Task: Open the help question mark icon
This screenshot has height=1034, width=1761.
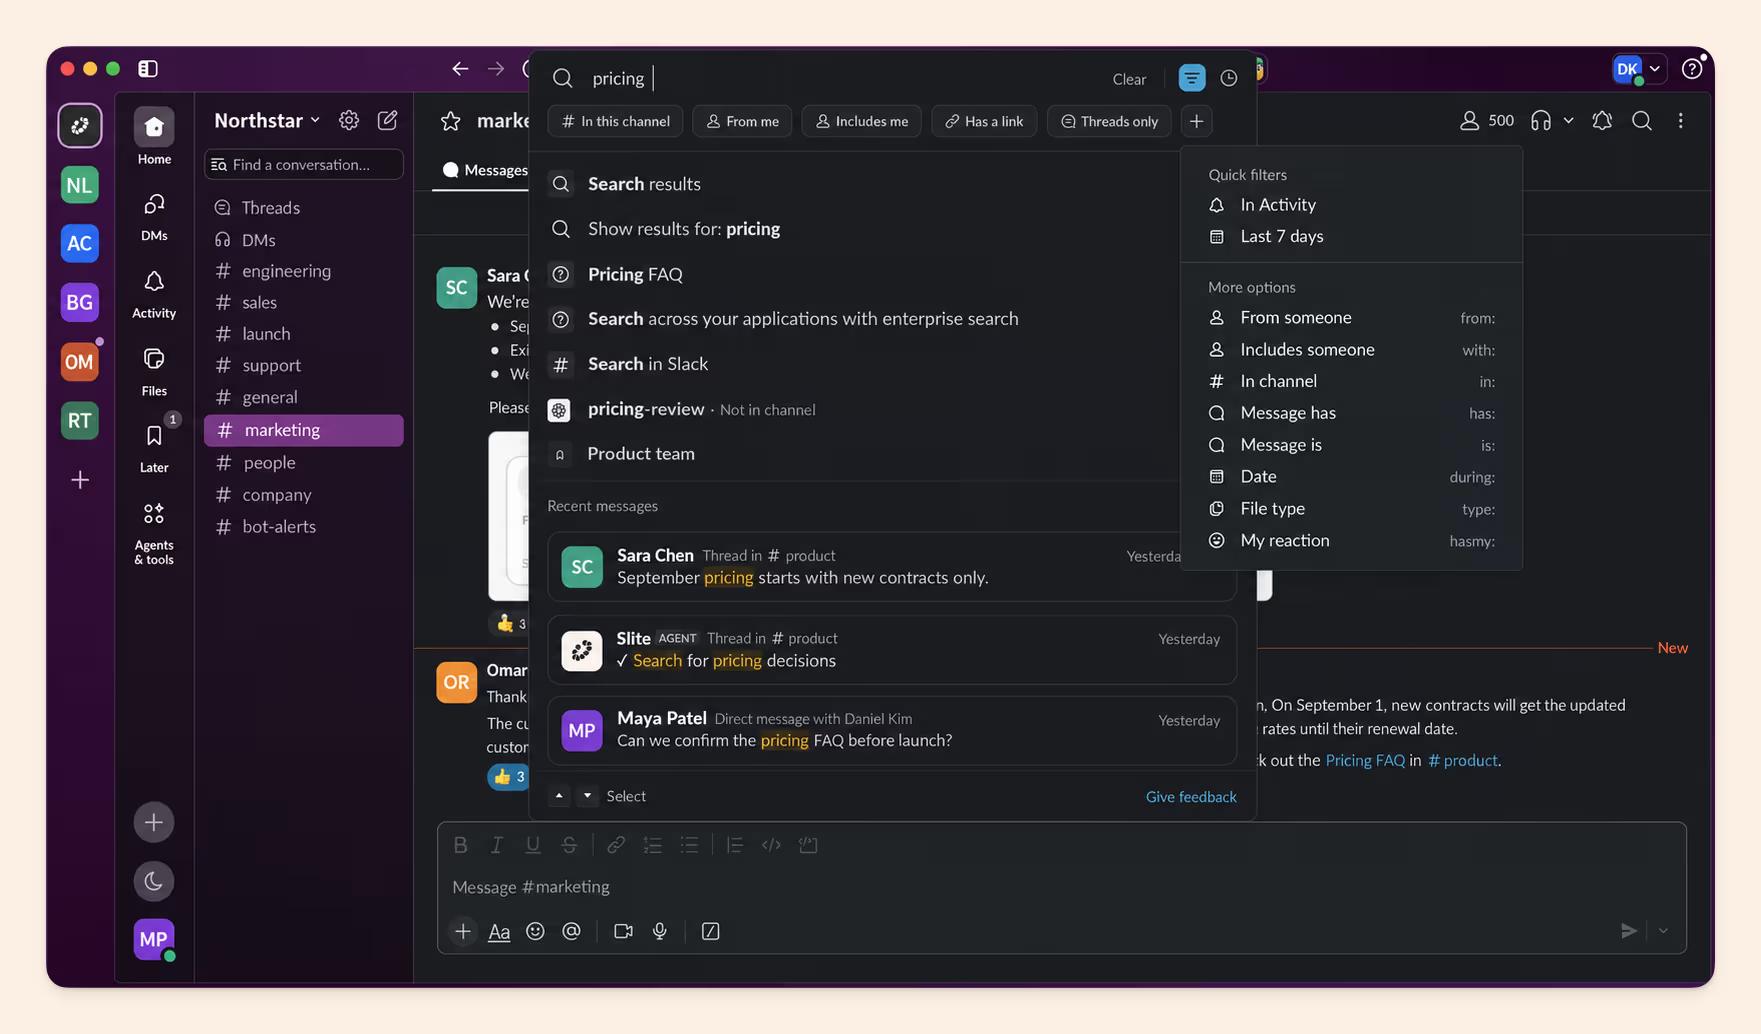Action: pos(1692,68)
